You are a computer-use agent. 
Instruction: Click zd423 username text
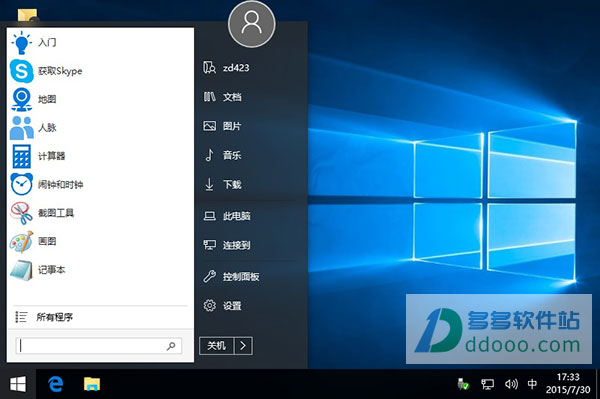[236, 68]
